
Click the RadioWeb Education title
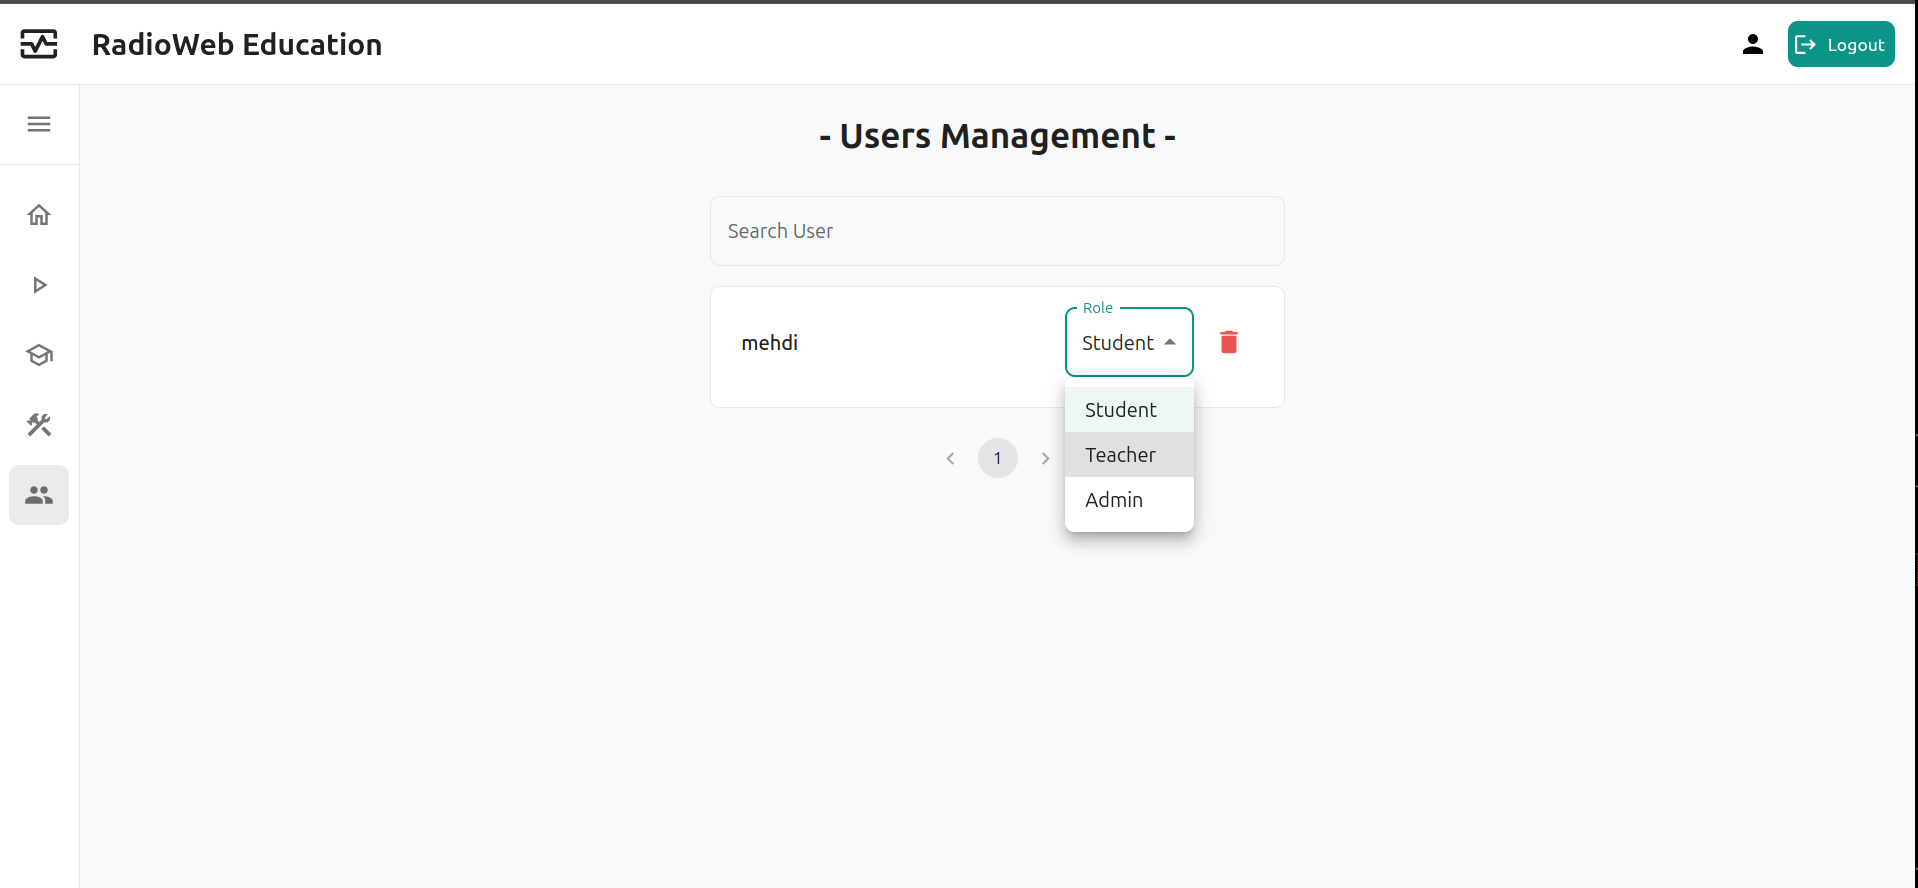pos(237,44)
